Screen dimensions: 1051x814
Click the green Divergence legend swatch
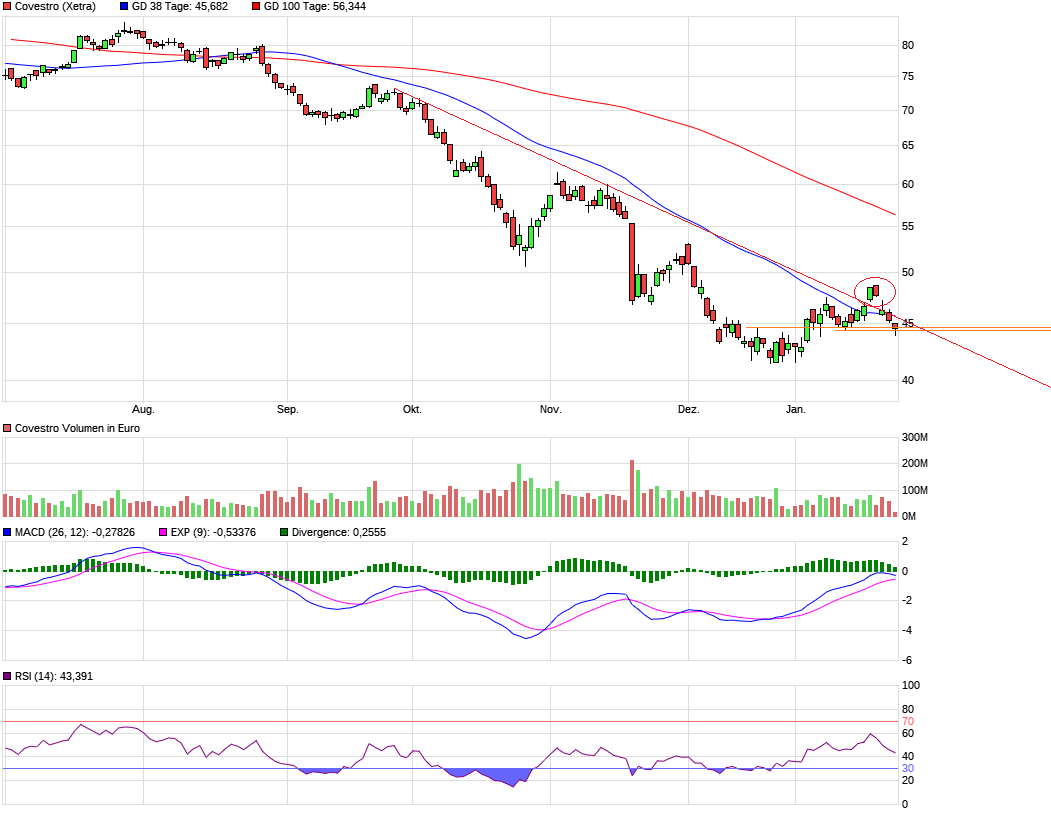tap(284, 532)
